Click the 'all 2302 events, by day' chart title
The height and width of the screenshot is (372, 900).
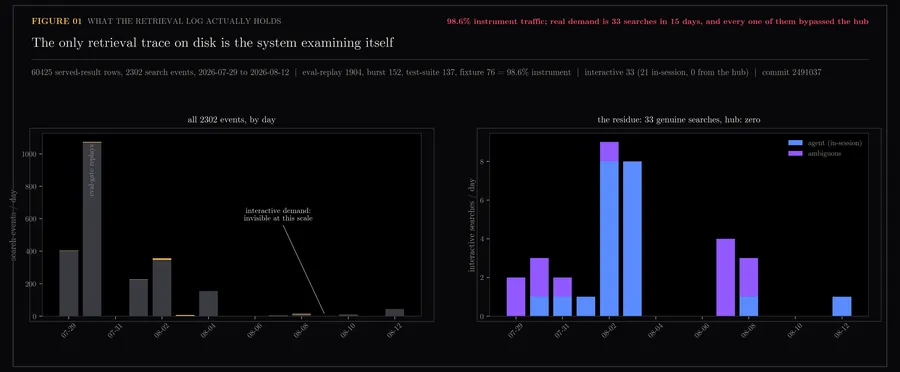click(231, 120)
